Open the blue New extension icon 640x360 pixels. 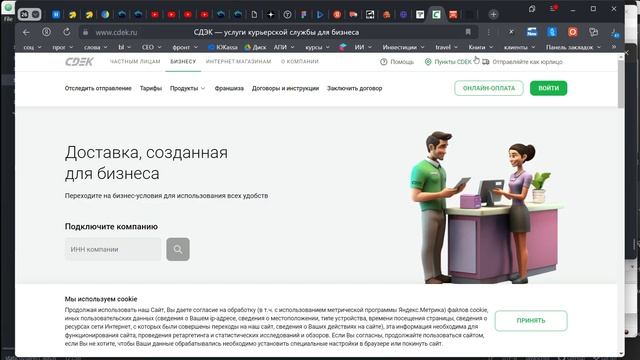(x=532, y=32)
